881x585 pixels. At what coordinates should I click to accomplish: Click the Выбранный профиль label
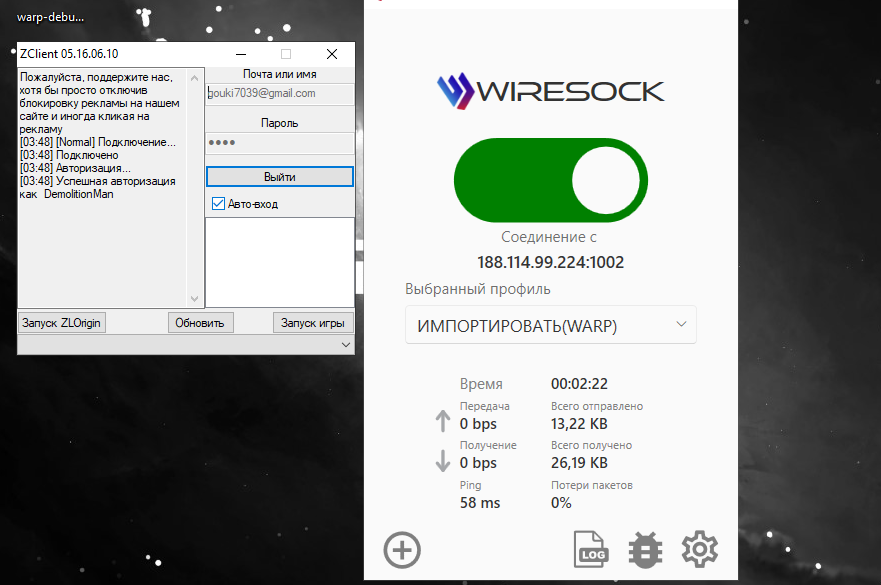478,289
